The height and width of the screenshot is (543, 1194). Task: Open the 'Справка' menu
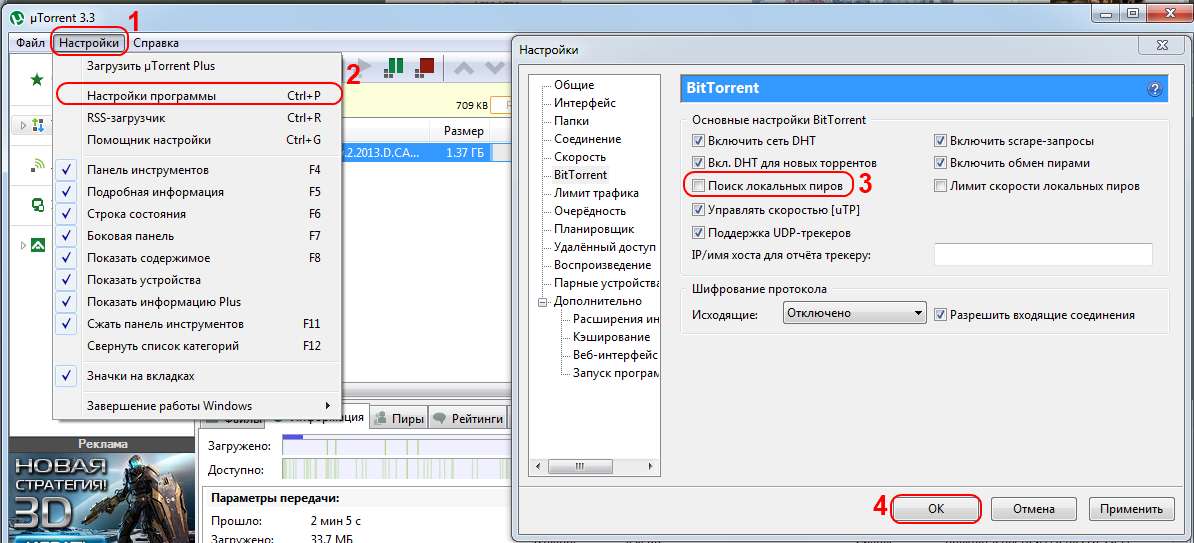coord(156,43)
